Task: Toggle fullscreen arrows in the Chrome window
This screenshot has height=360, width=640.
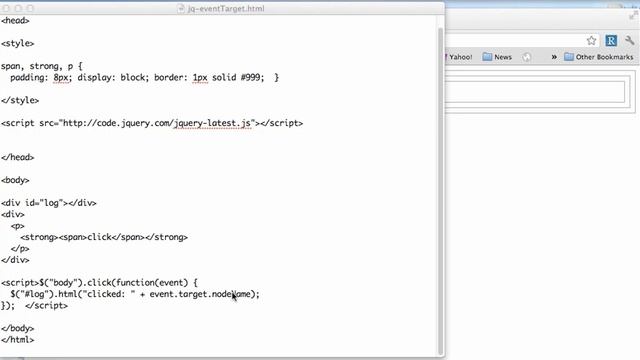Action: pyautogui.click(x=633, y=16)
